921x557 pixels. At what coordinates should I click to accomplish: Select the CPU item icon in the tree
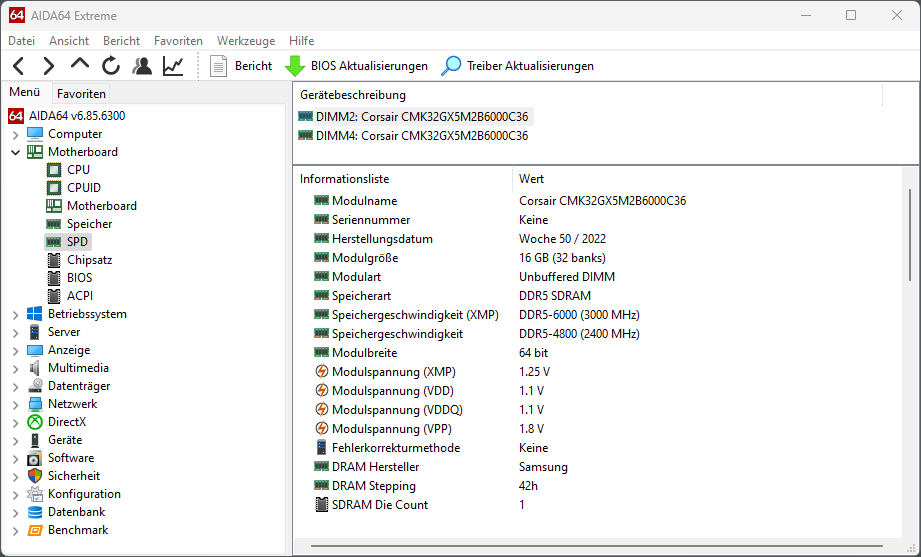click(x=54, y=170)
